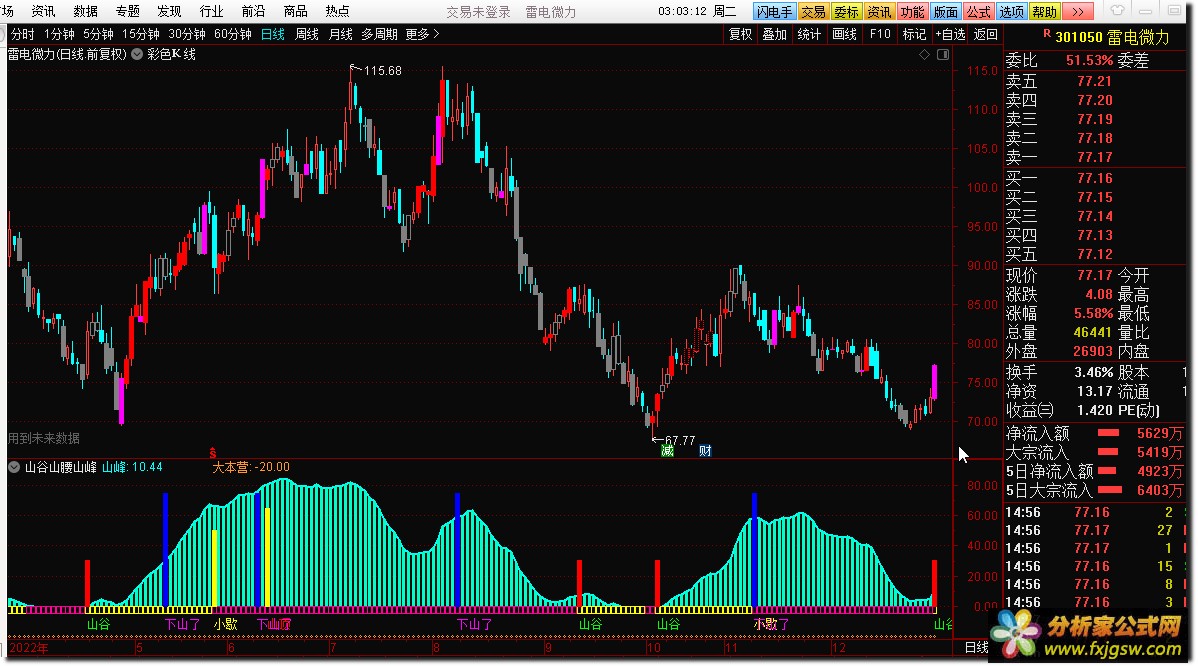The width and height of the screenshot is (1198, 666).
Task: Click the 日线 period label at bottom right
Action: 976,648
